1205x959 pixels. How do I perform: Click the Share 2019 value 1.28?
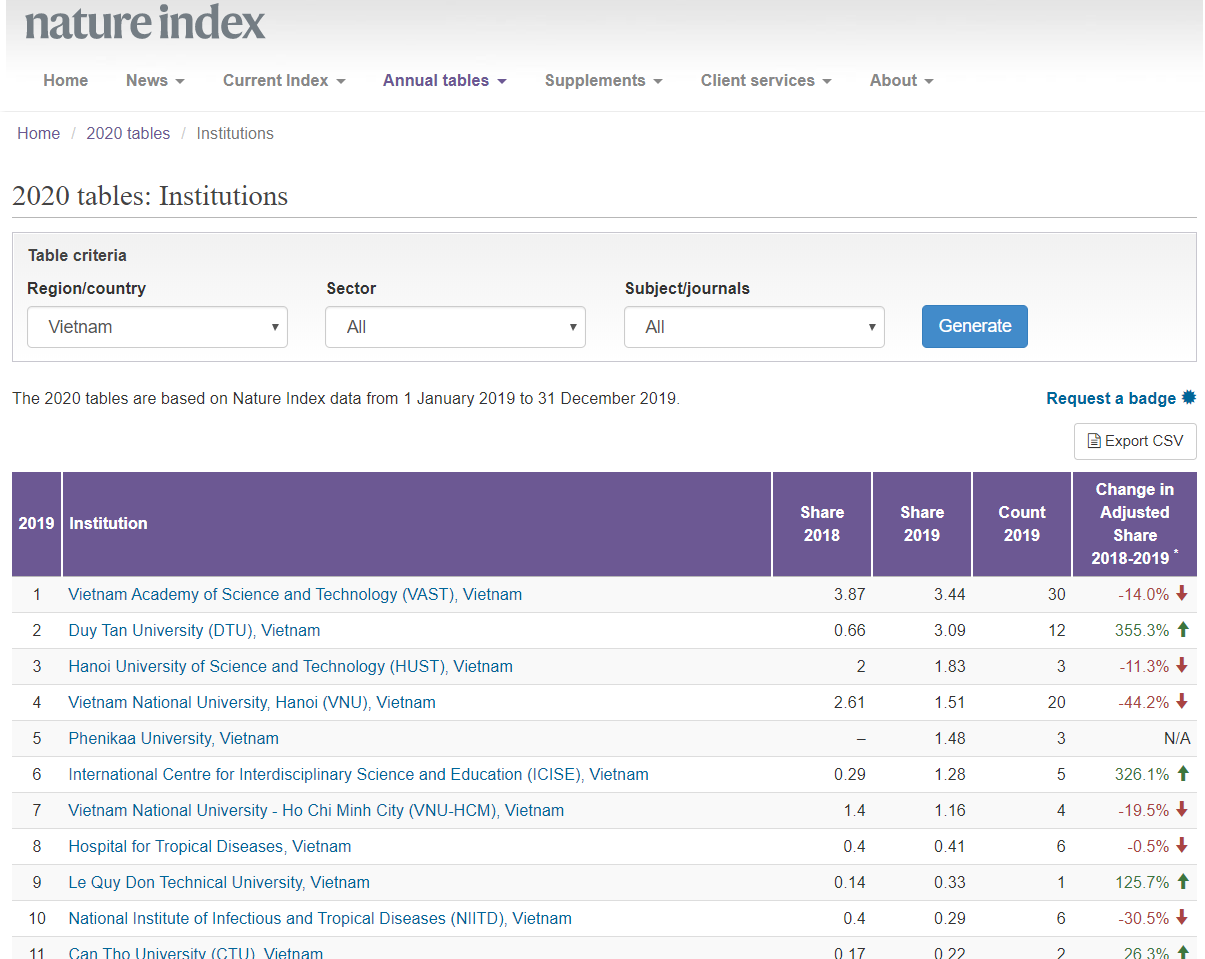pyautogui.click(x=949, y=774)
